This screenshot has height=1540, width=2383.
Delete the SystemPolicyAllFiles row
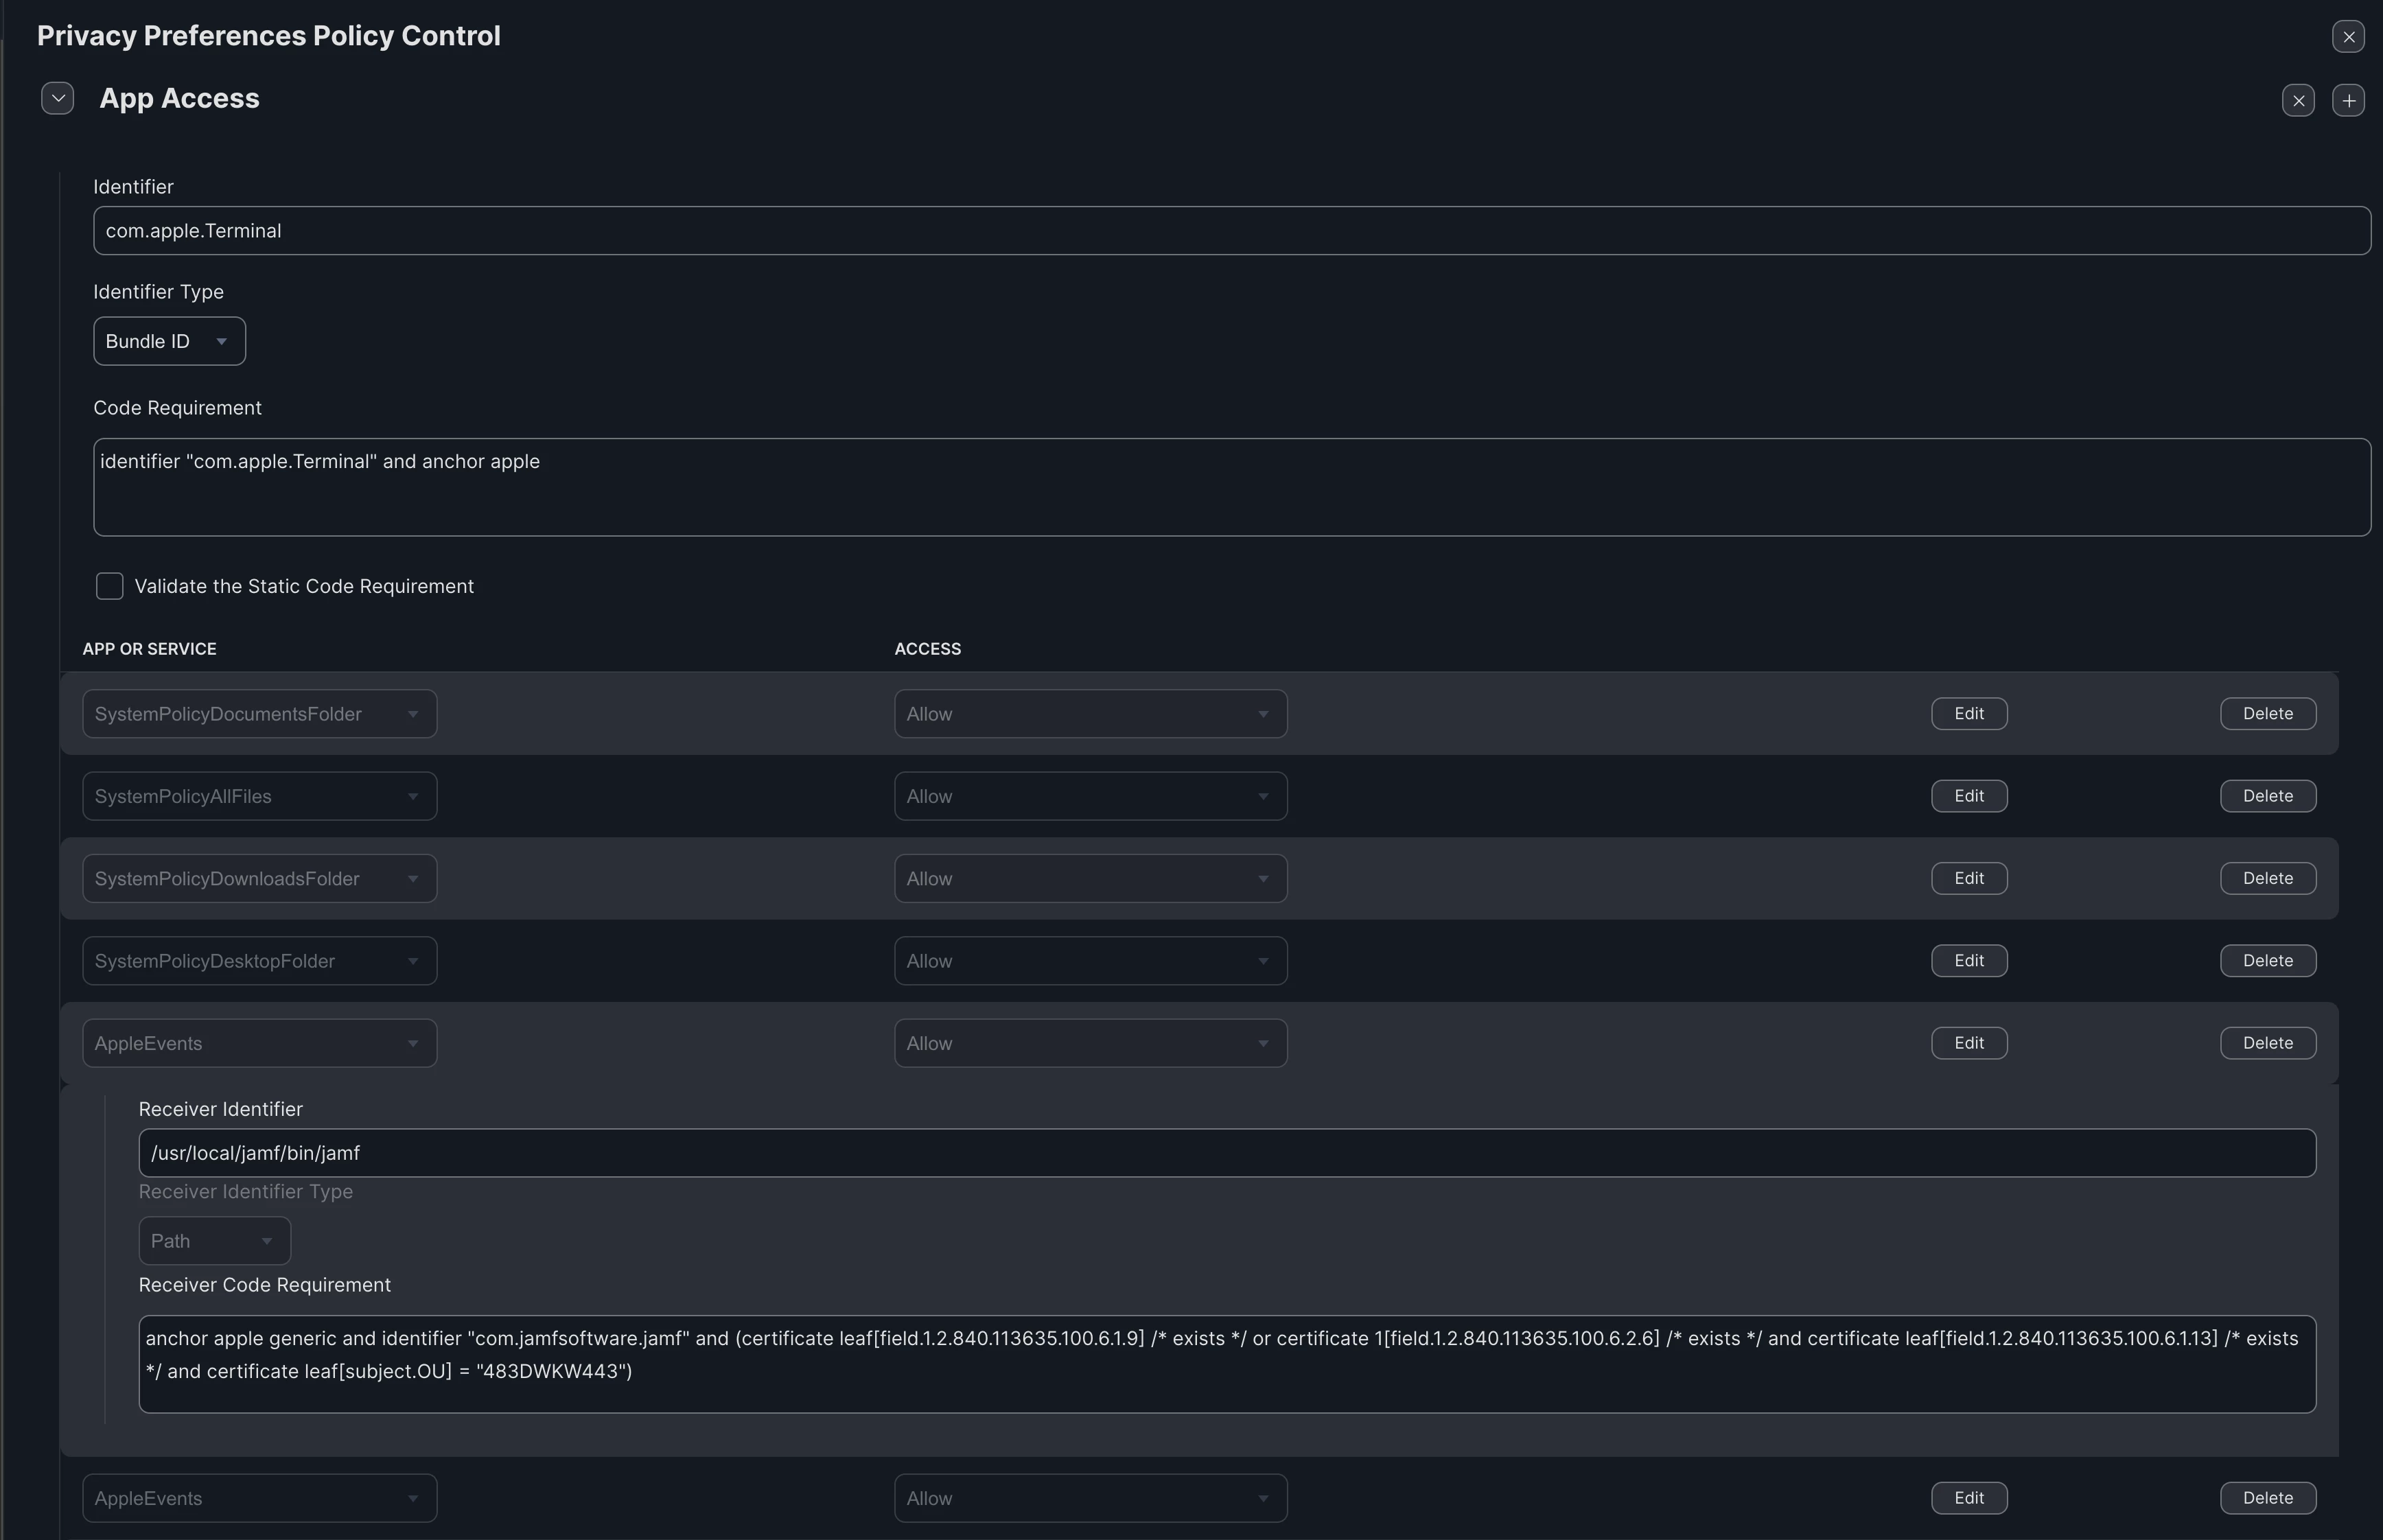click(x=2268, y=796)
